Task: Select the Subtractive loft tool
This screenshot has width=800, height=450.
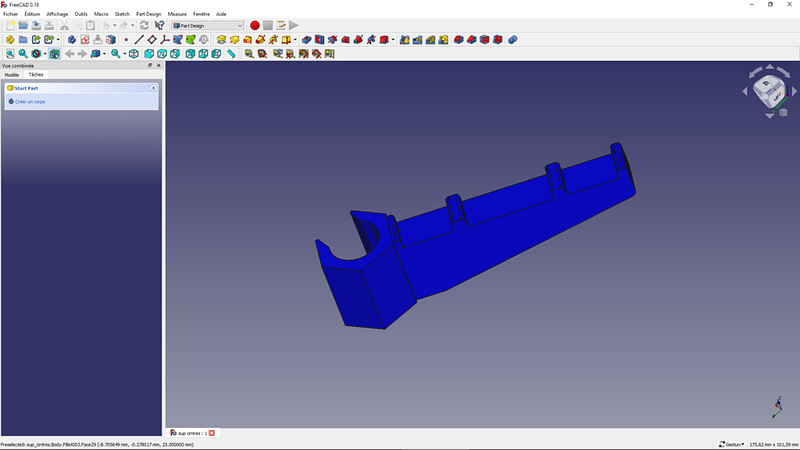Action: pyautogui.click(x=345, y=40)
